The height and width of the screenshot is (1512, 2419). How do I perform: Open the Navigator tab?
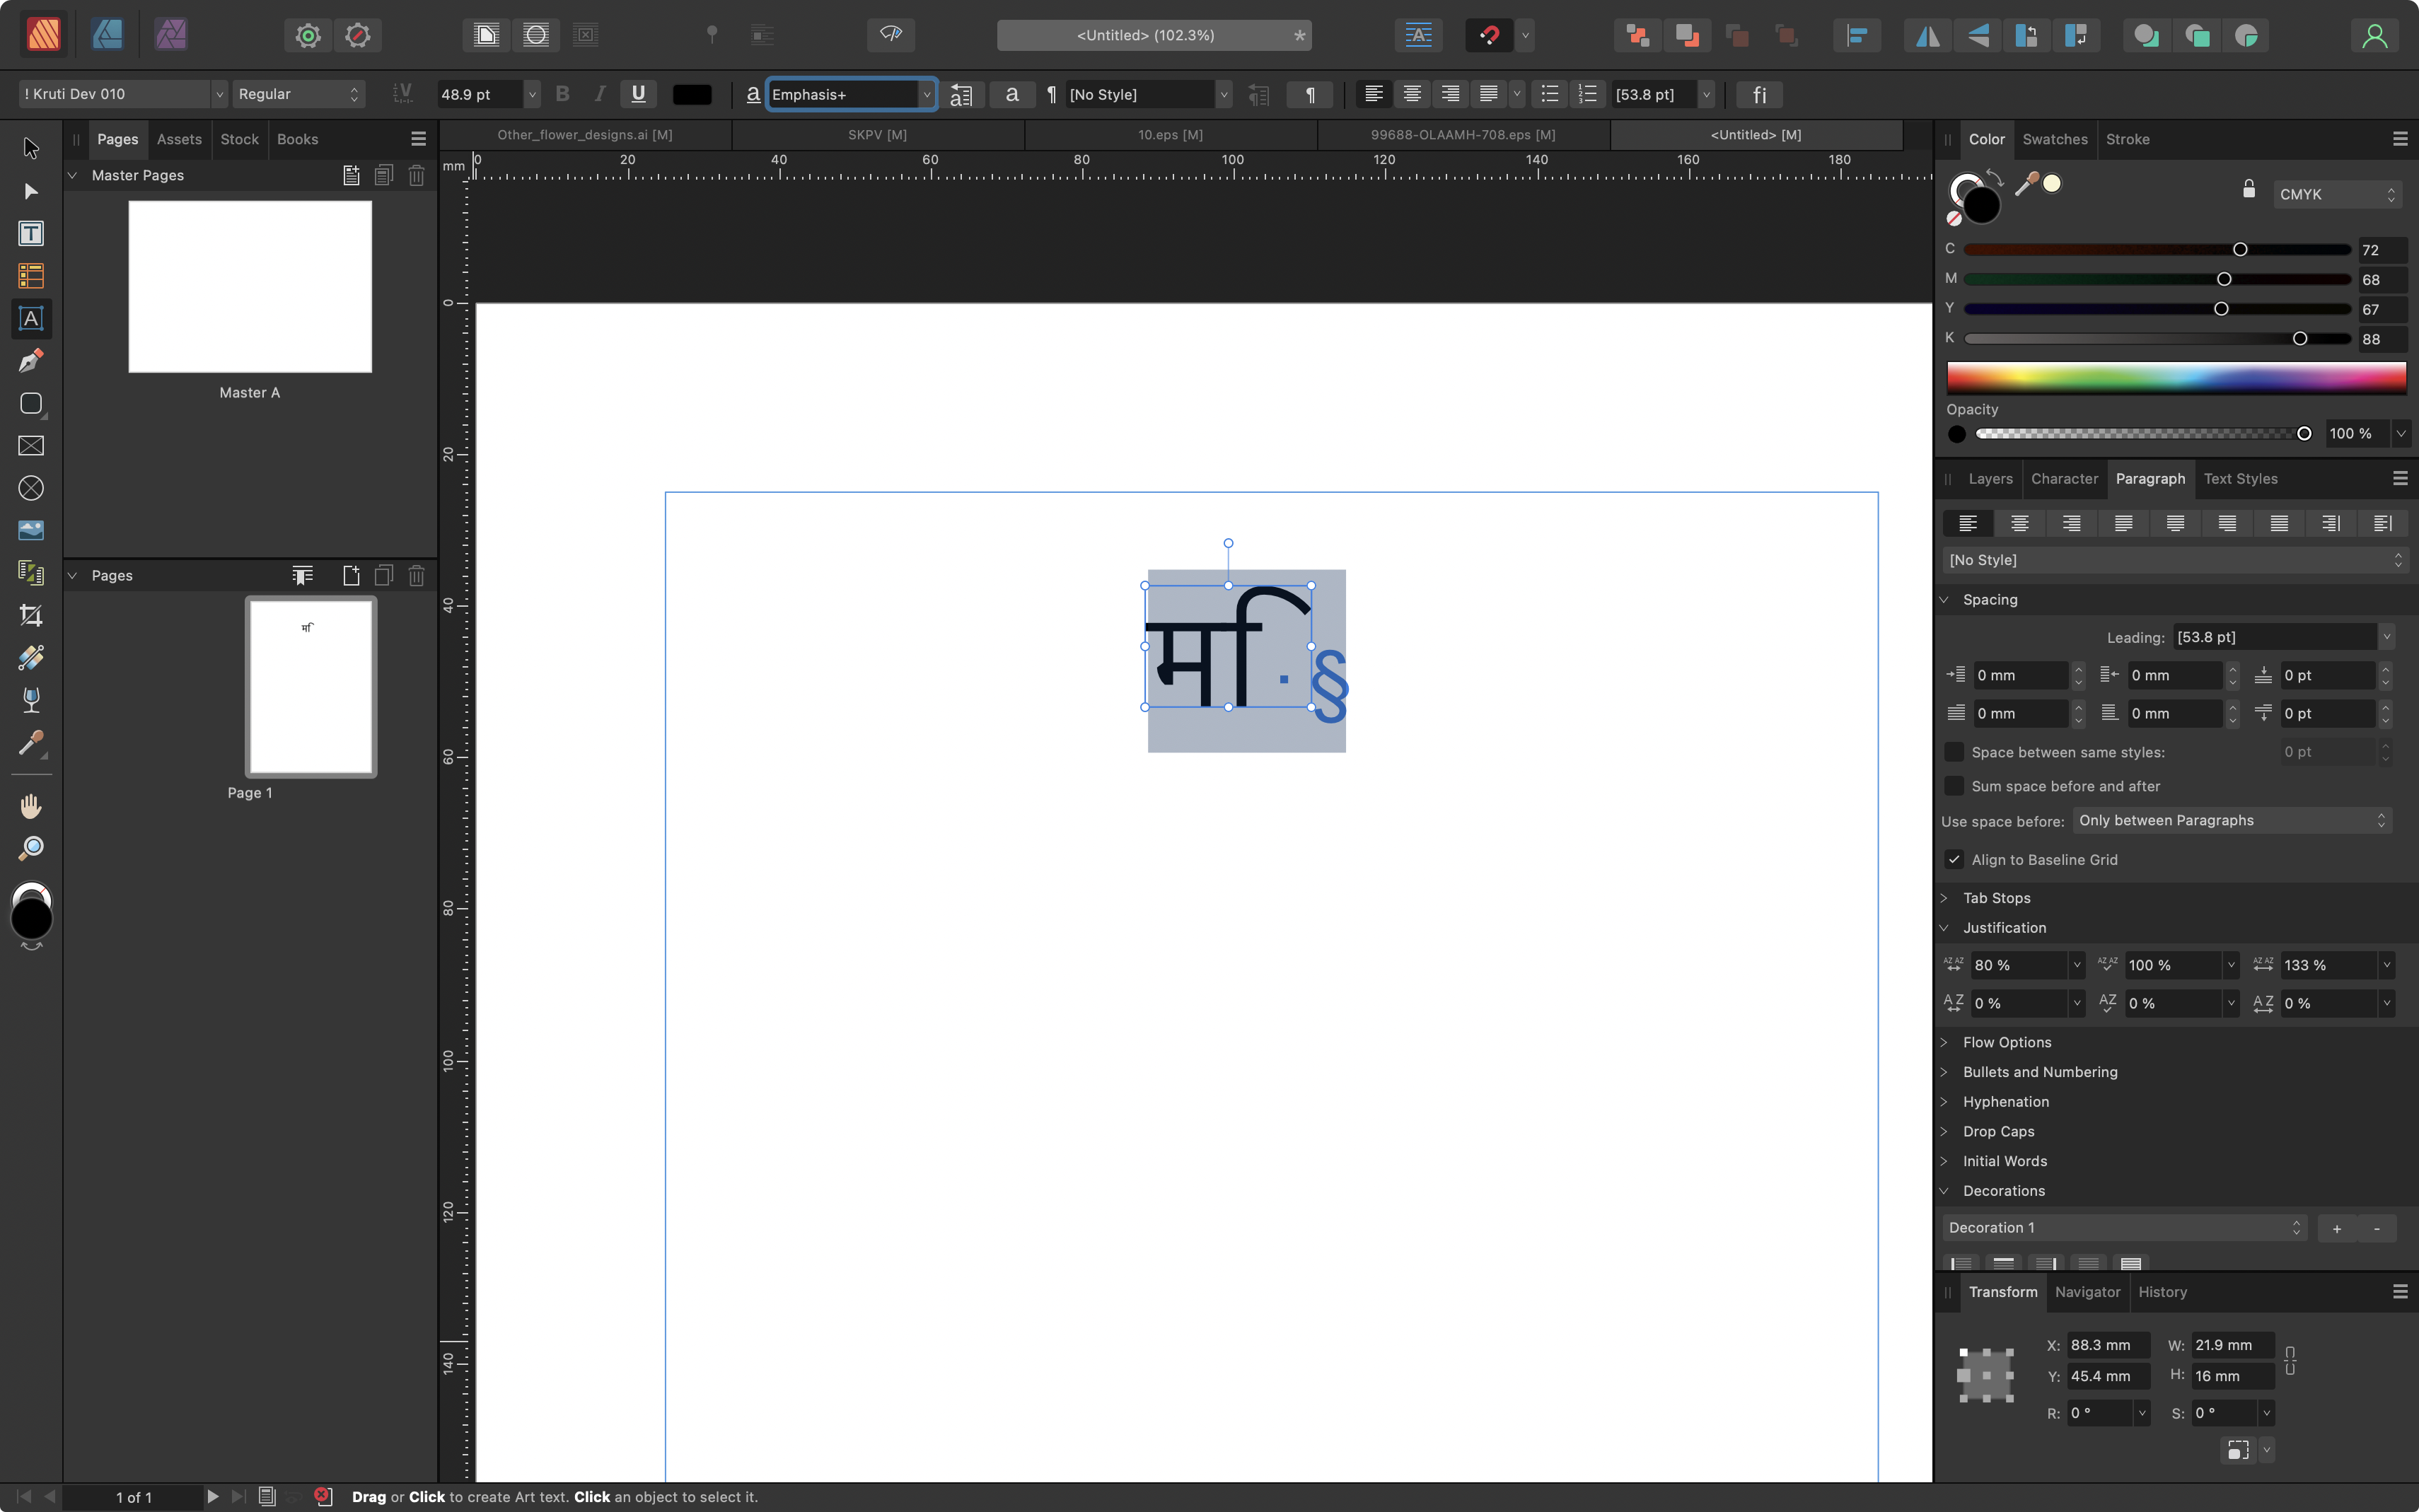click(2087, 1292)
